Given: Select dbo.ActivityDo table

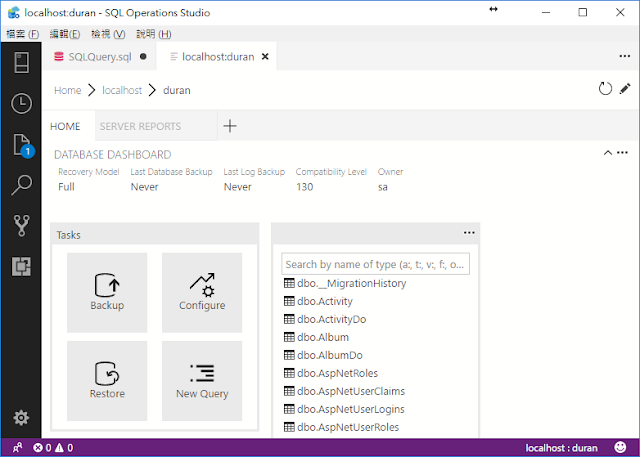Looking at the screenshot, I should [325, 319].
